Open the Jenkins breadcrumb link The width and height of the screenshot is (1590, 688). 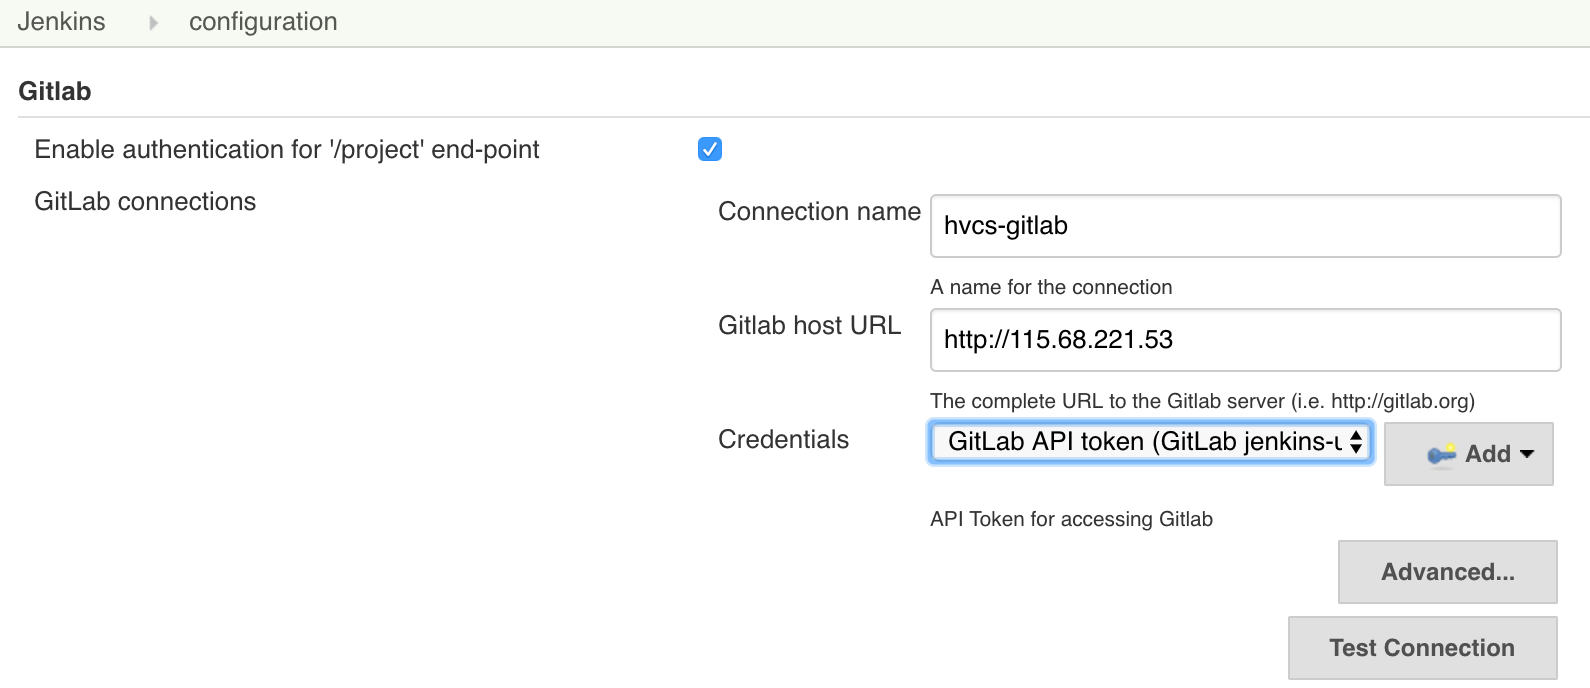click(61, 22)
